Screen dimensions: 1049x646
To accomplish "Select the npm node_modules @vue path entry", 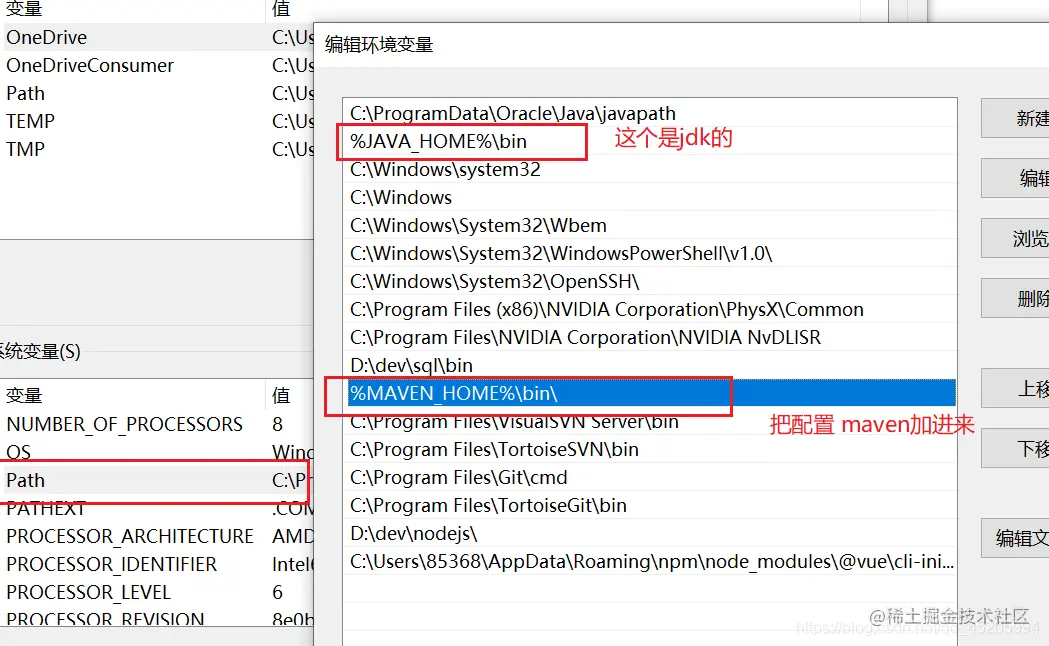I will tap(650, 562).
